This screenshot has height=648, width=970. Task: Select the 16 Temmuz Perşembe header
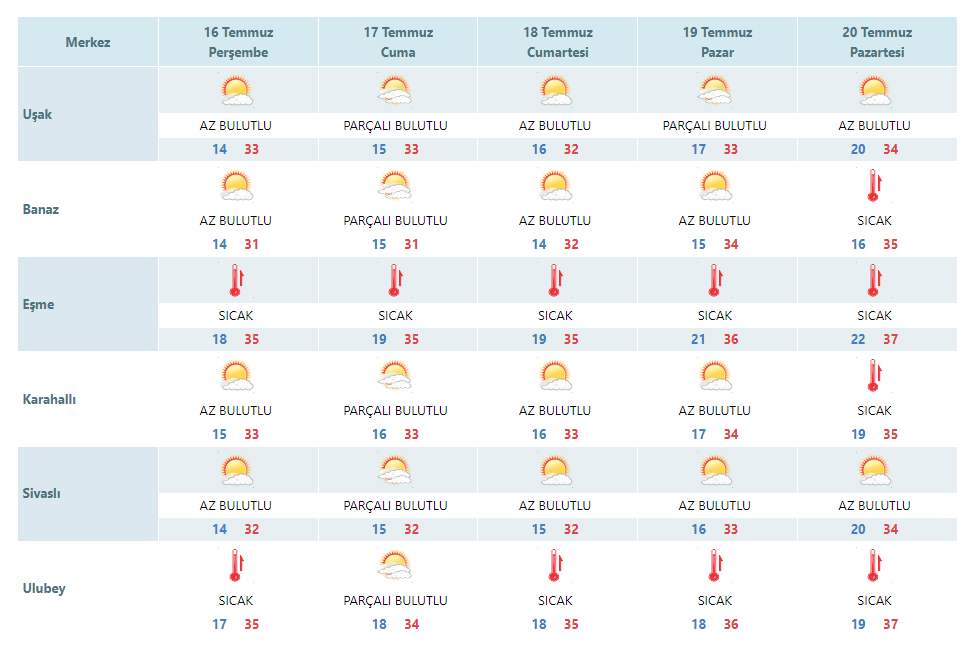pos(238,42)
